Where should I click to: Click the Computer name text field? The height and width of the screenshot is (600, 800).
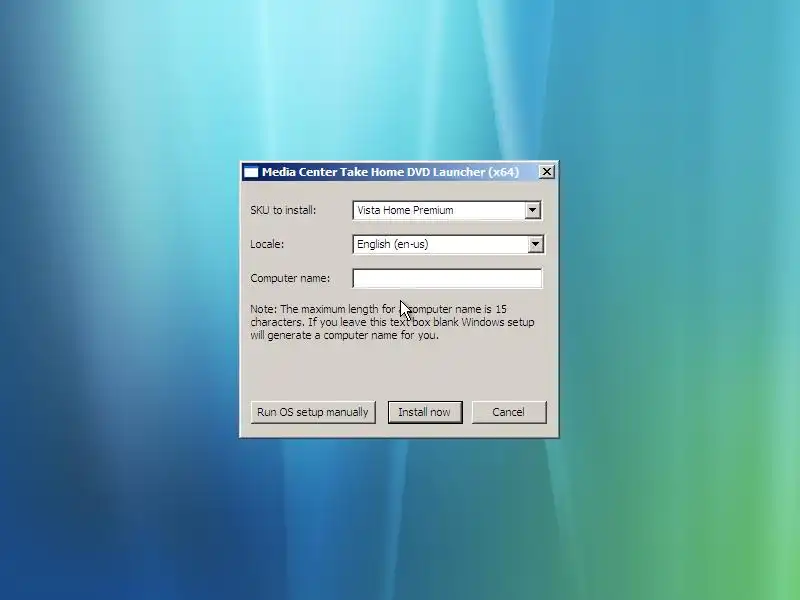click(x=447, y=279)
